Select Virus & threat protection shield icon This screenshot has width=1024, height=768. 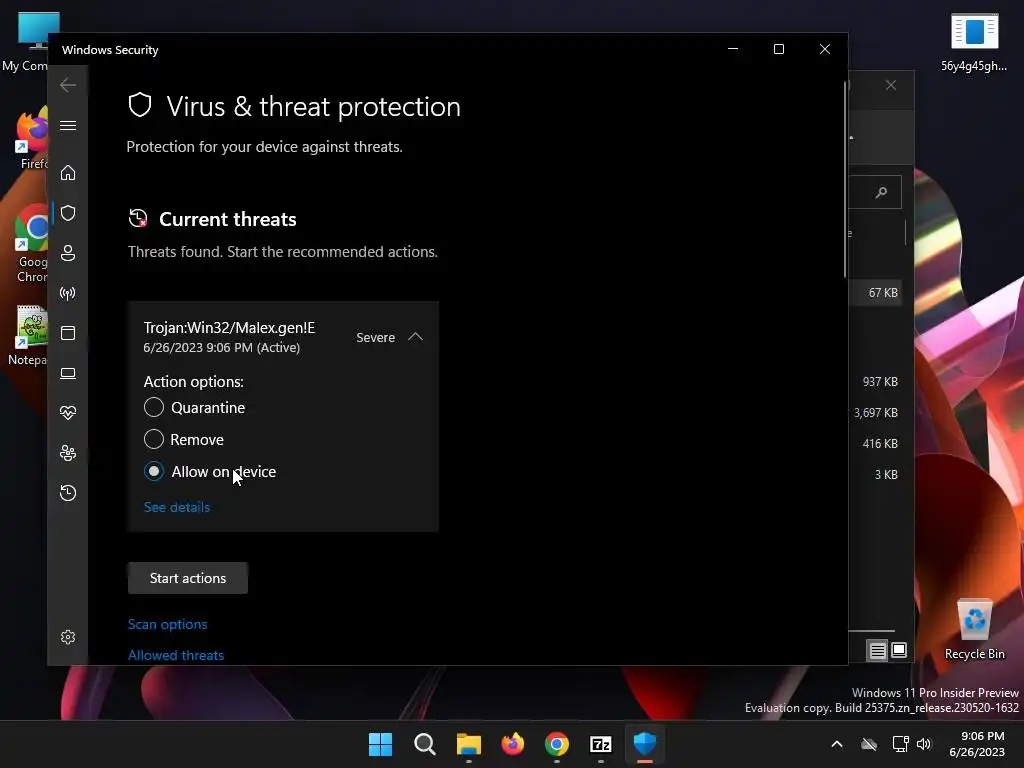[x=68, y=213]
